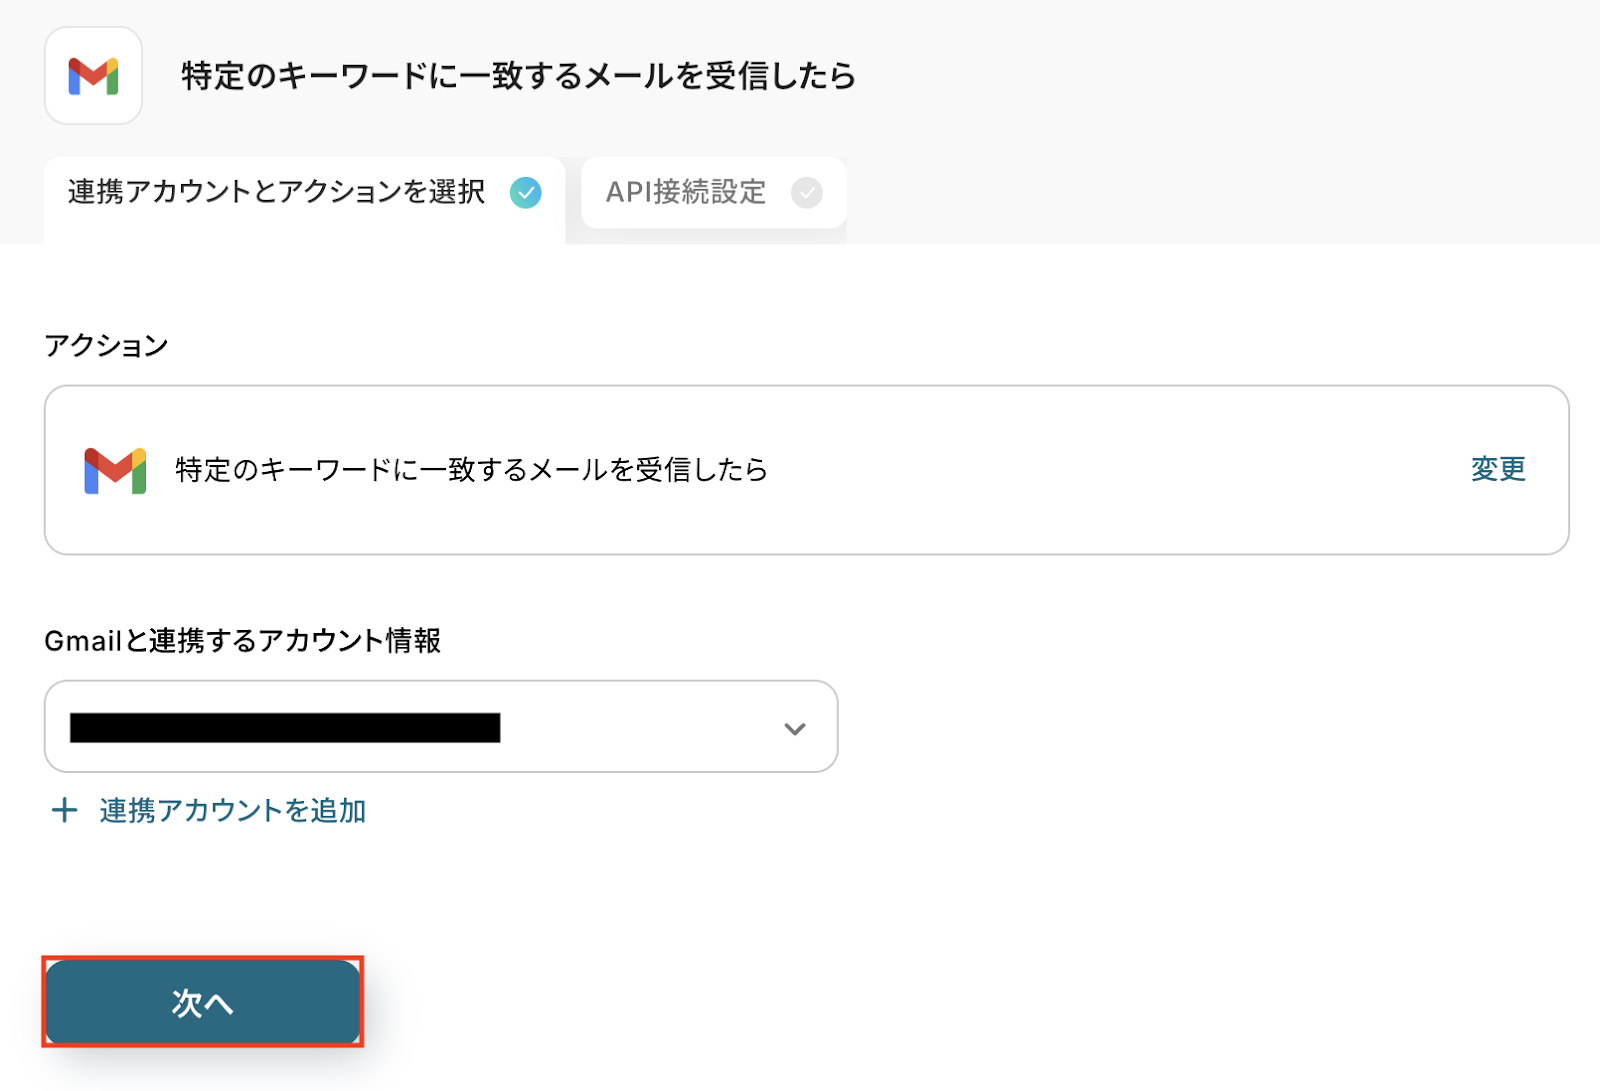Screen dimensions: 1600x1091
Task: Click the plus icon beside 連携アカウントを追加
Action: tap(64, 810)
